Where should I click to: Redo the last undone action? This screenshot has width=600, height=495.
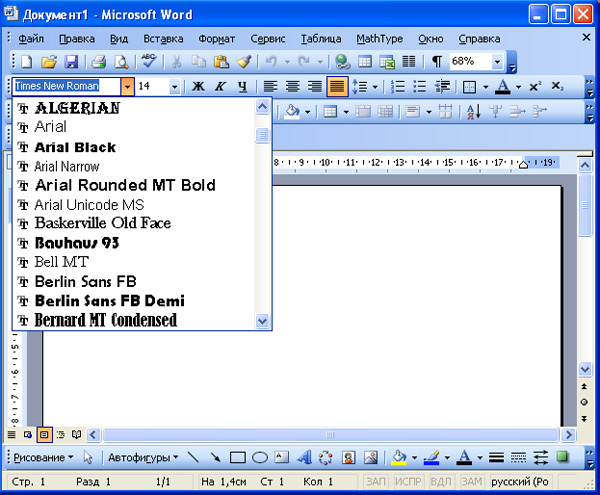pos(304,62)
